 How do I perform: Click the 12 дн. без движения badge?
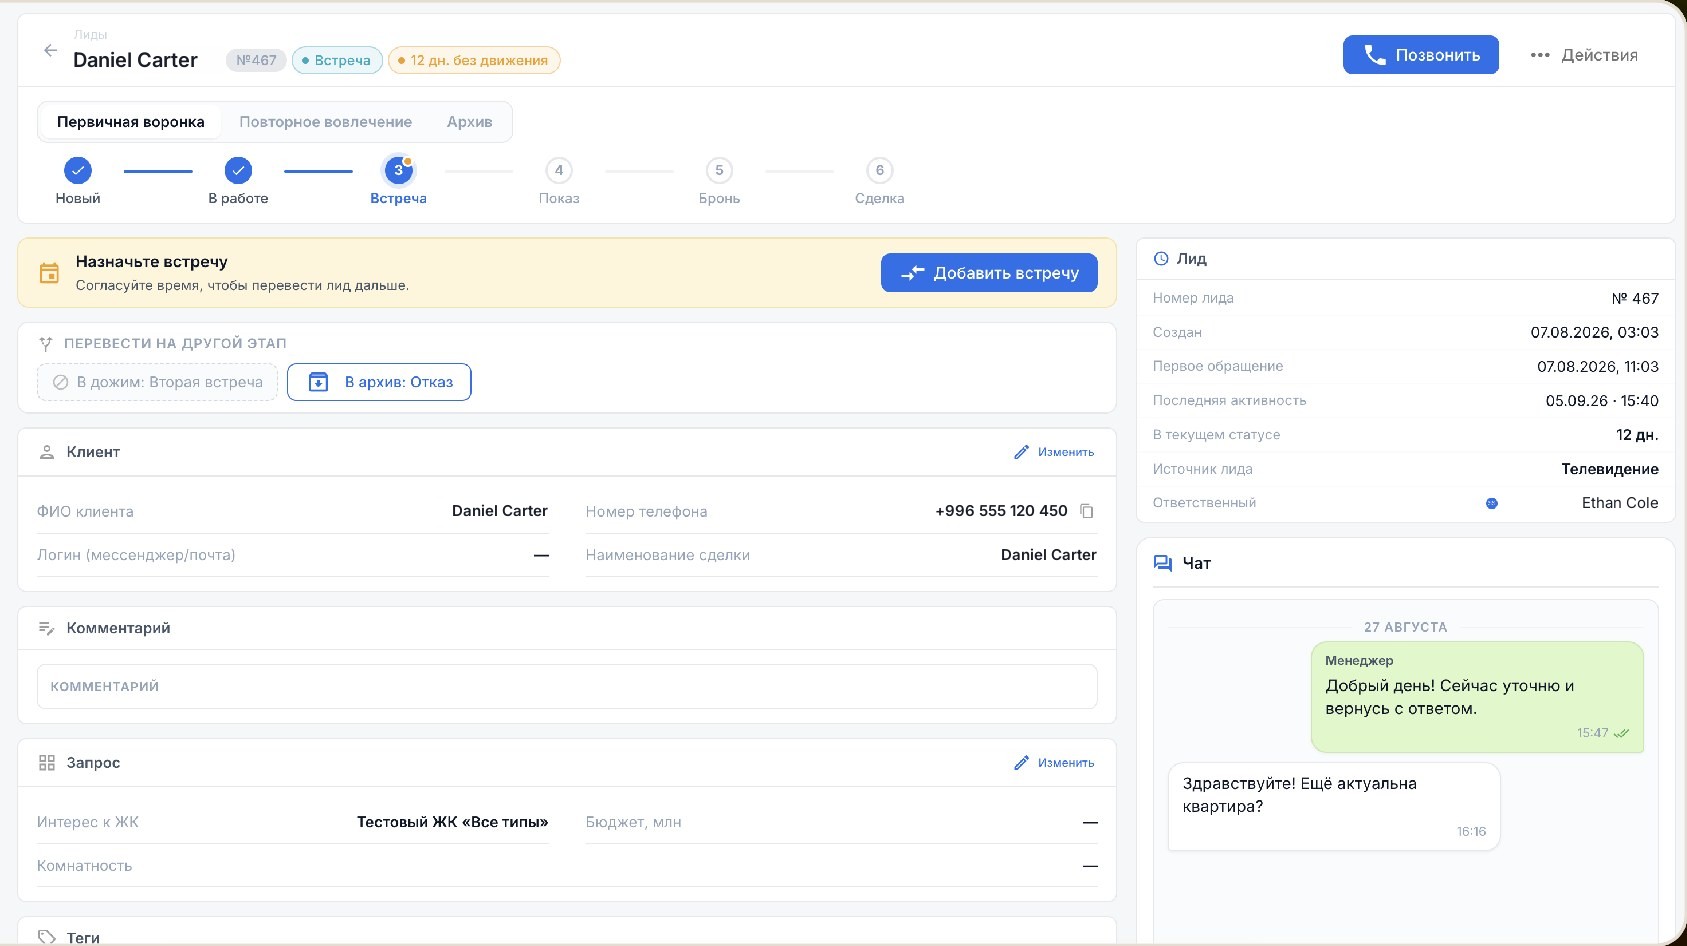pyautogui.click(x=474, y=60)
